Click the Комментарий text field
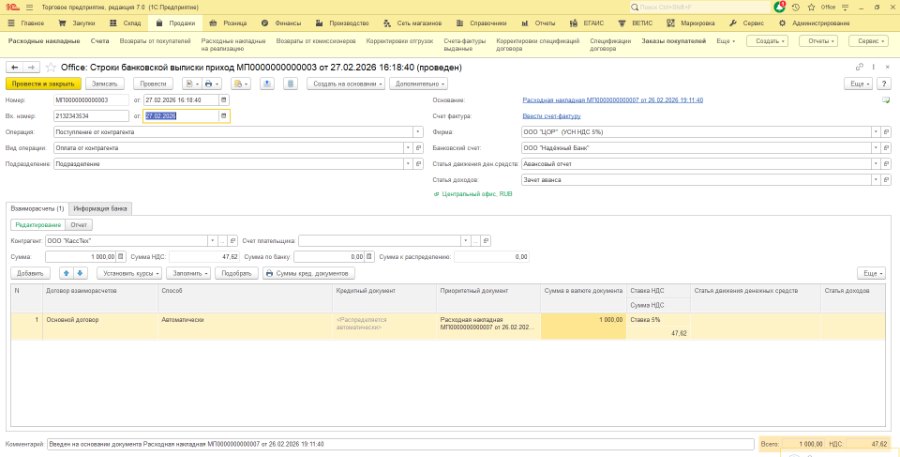 [x=401, y=444]
